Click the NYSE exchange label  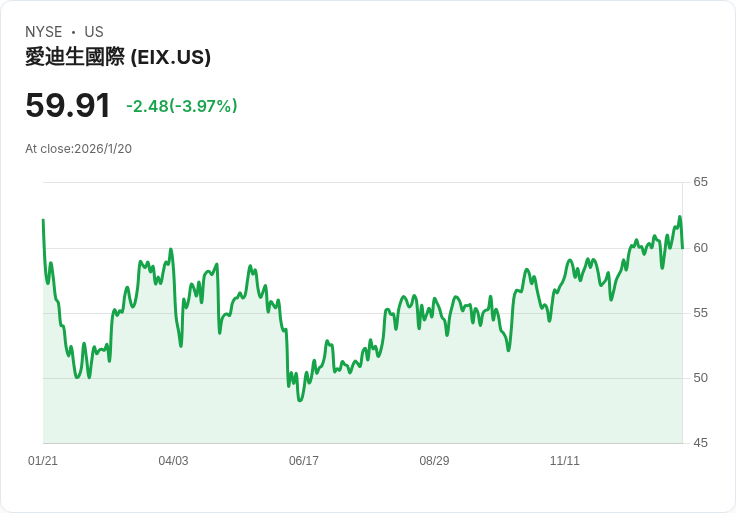coord(43,32)
